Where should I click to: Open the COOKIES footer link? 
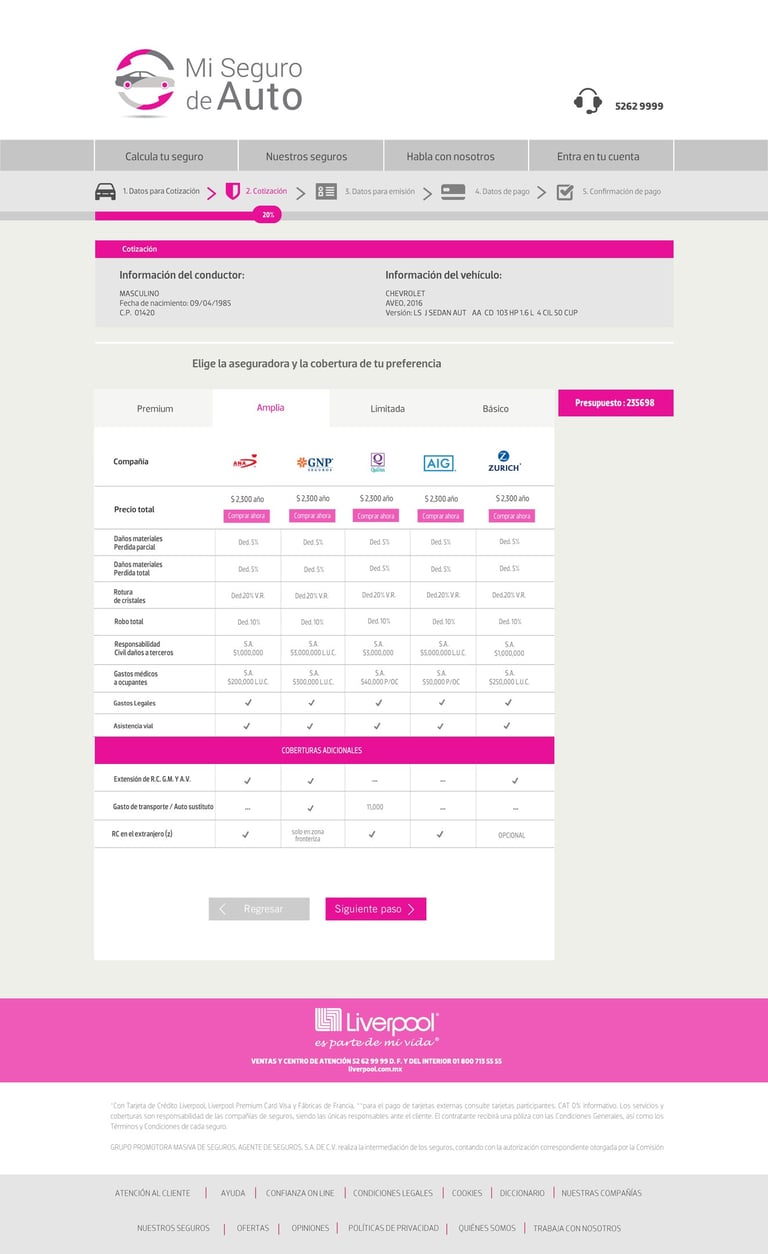(467, 1193)
